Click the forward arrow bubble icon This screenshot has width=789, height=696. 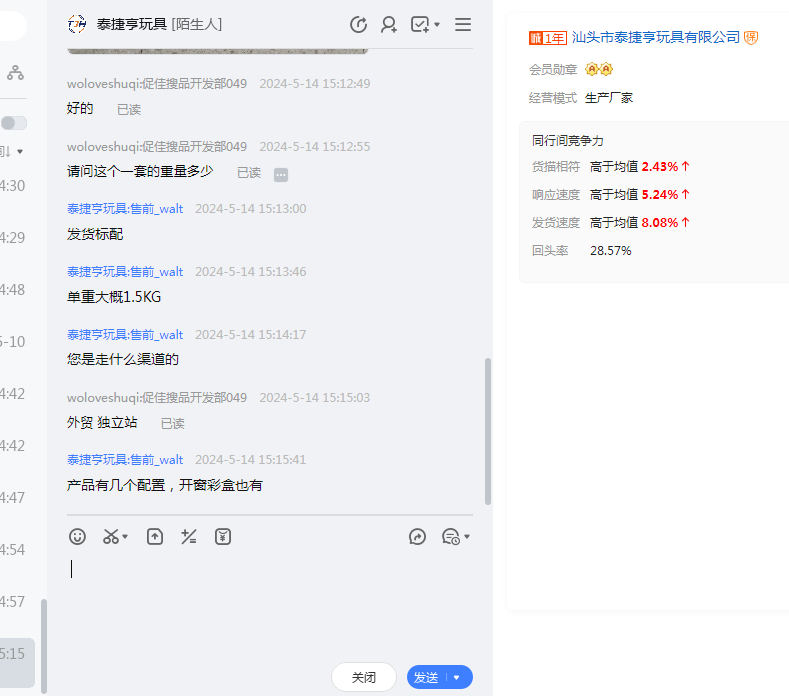[418, 537]
